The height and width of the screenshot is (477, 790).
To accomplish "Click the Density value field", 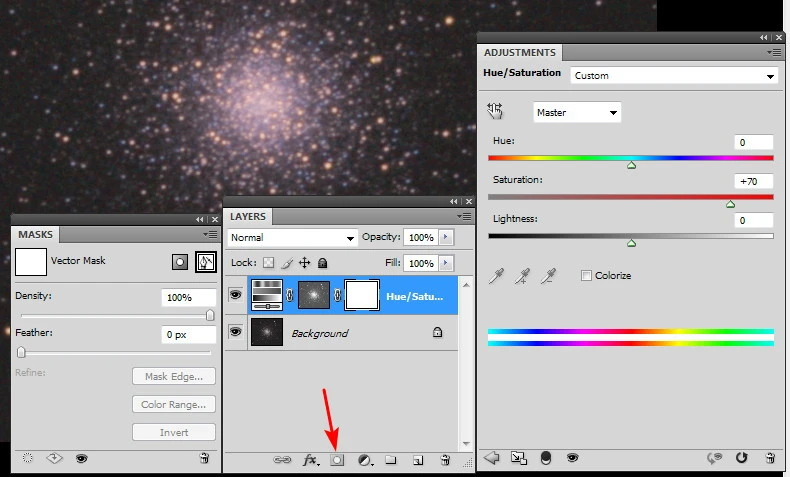I will 189,298.
